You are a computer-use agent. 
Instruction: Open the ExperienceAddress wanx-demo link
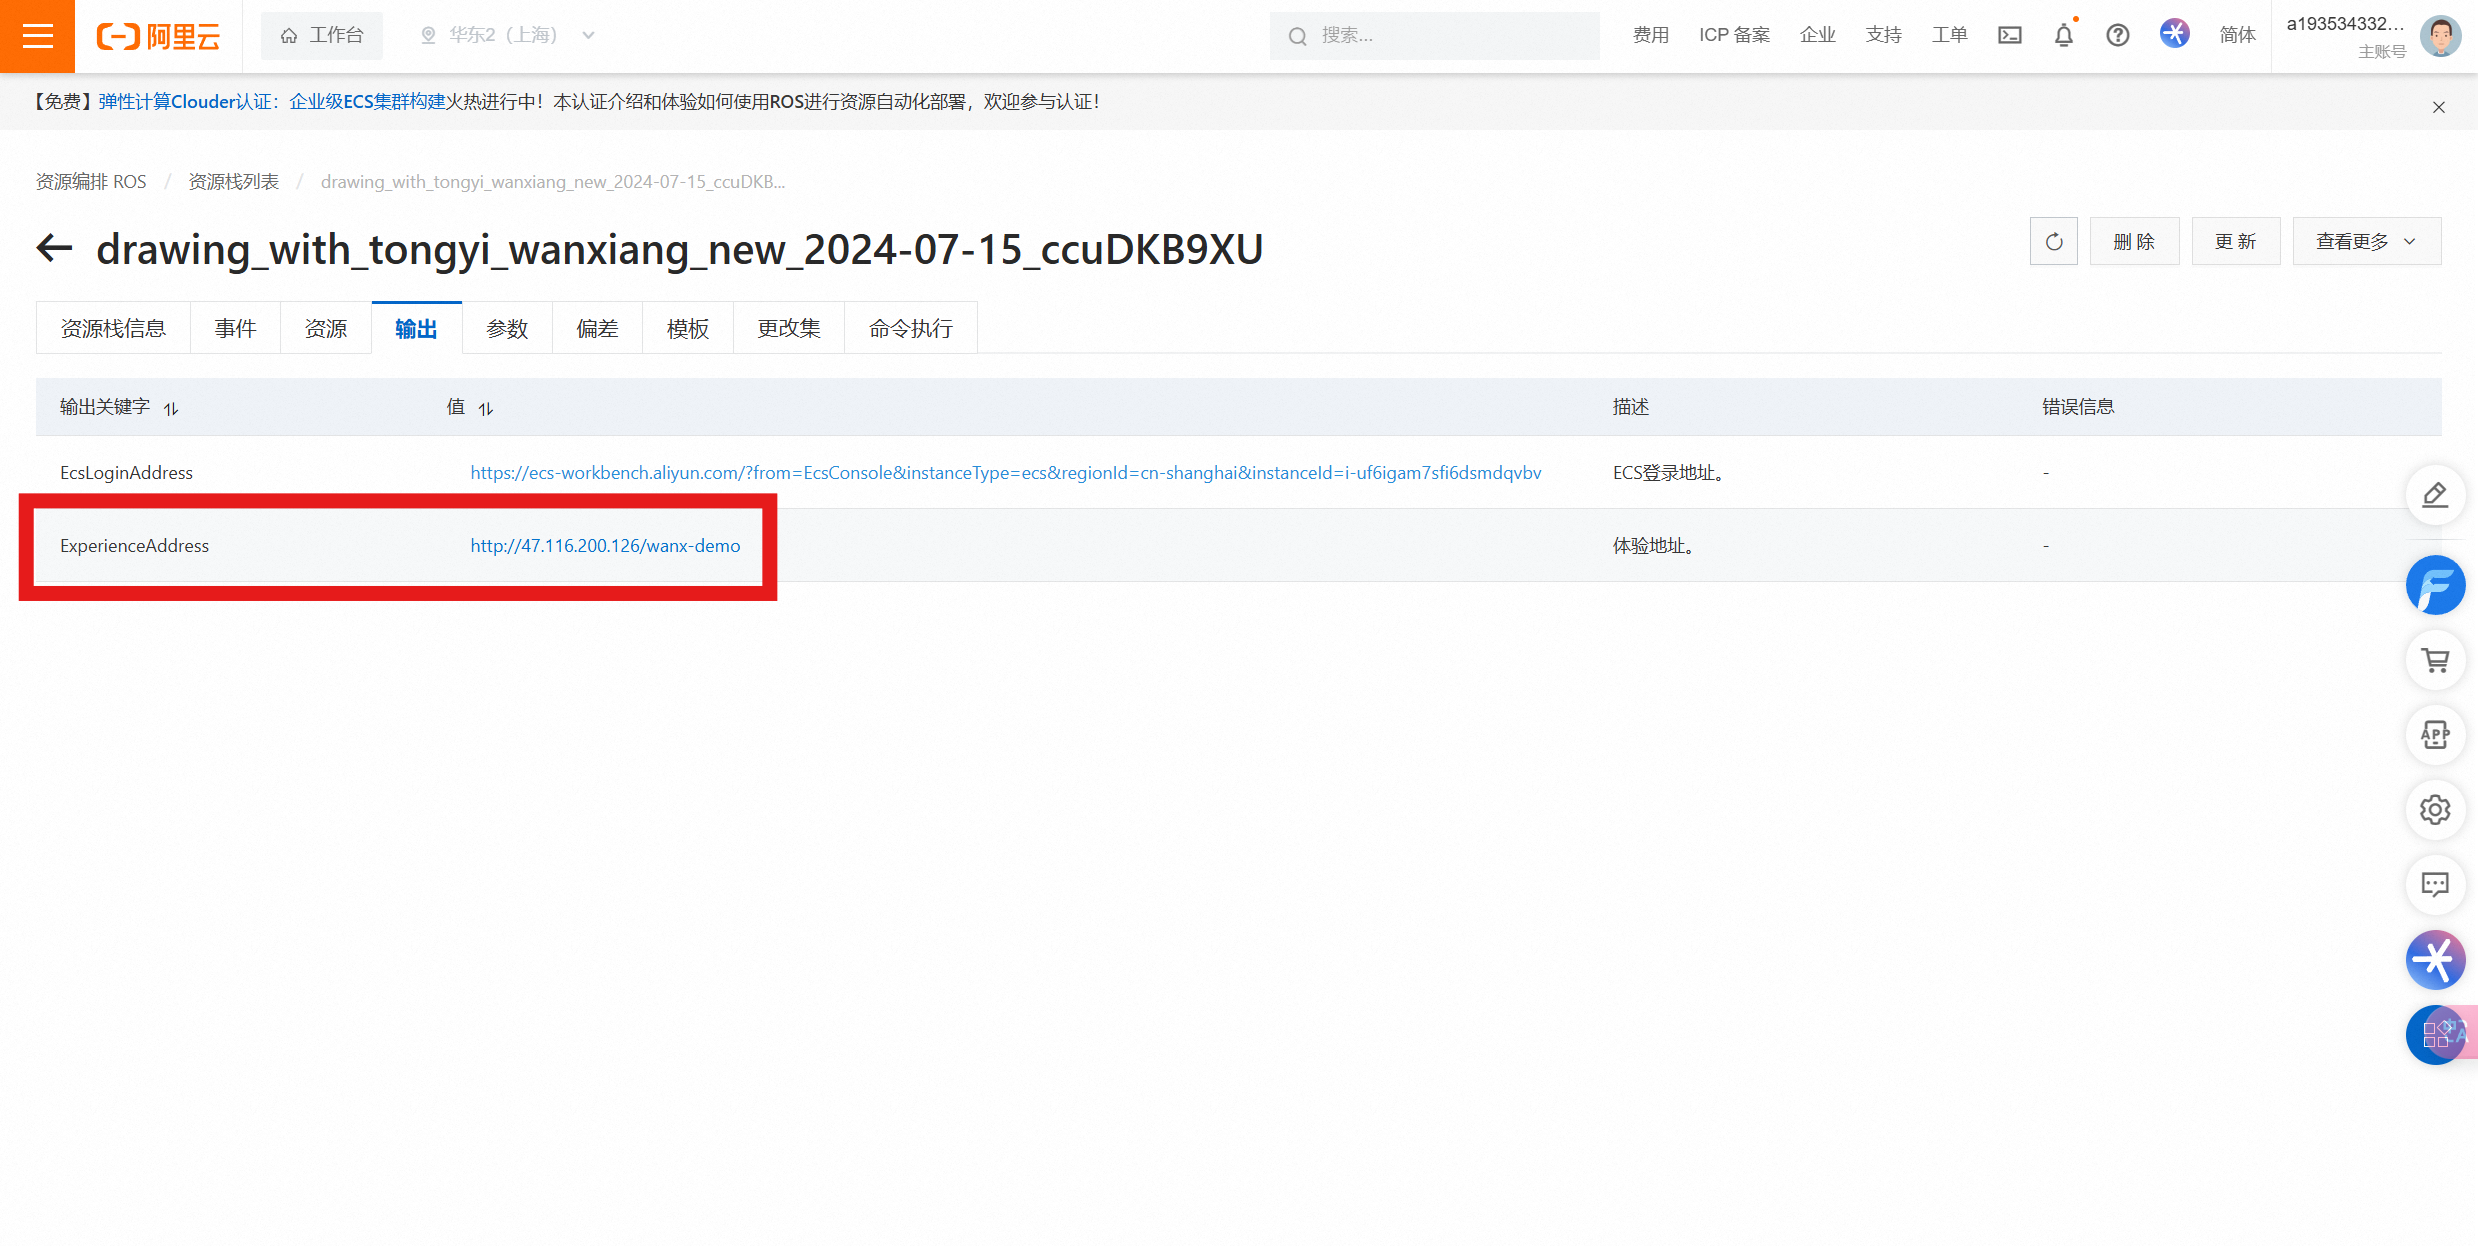pos(605,546)
